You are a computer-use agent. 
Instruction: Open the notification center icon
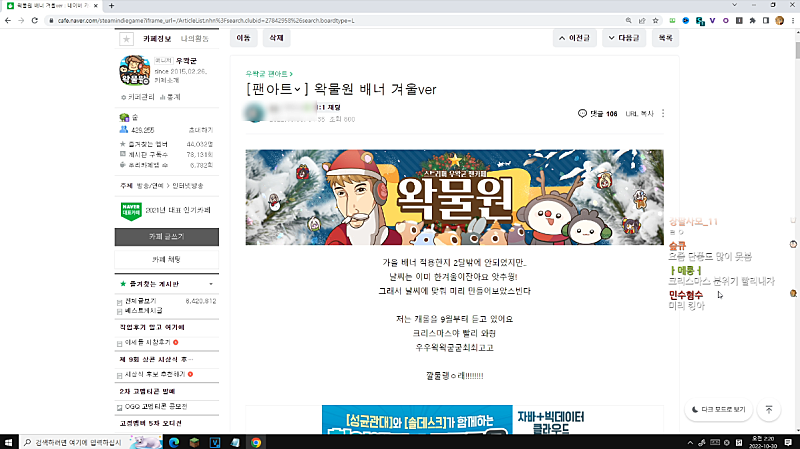pyautogui.click(x=788, y=442)
